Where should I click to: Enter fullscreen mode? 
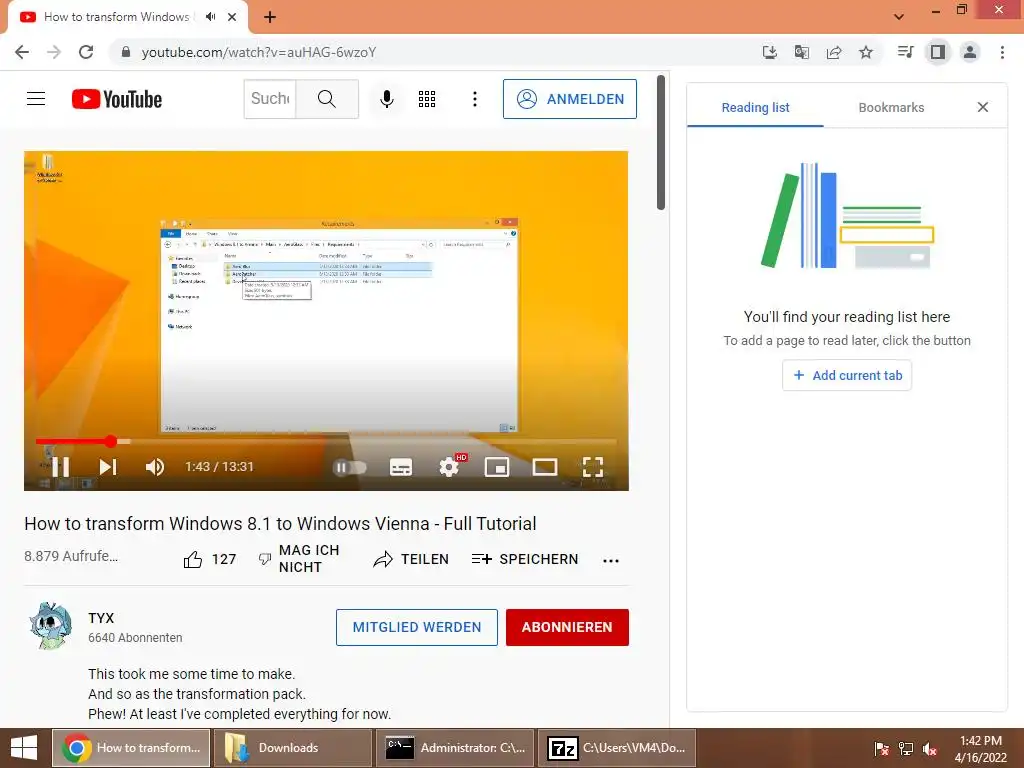pos(592,467)
